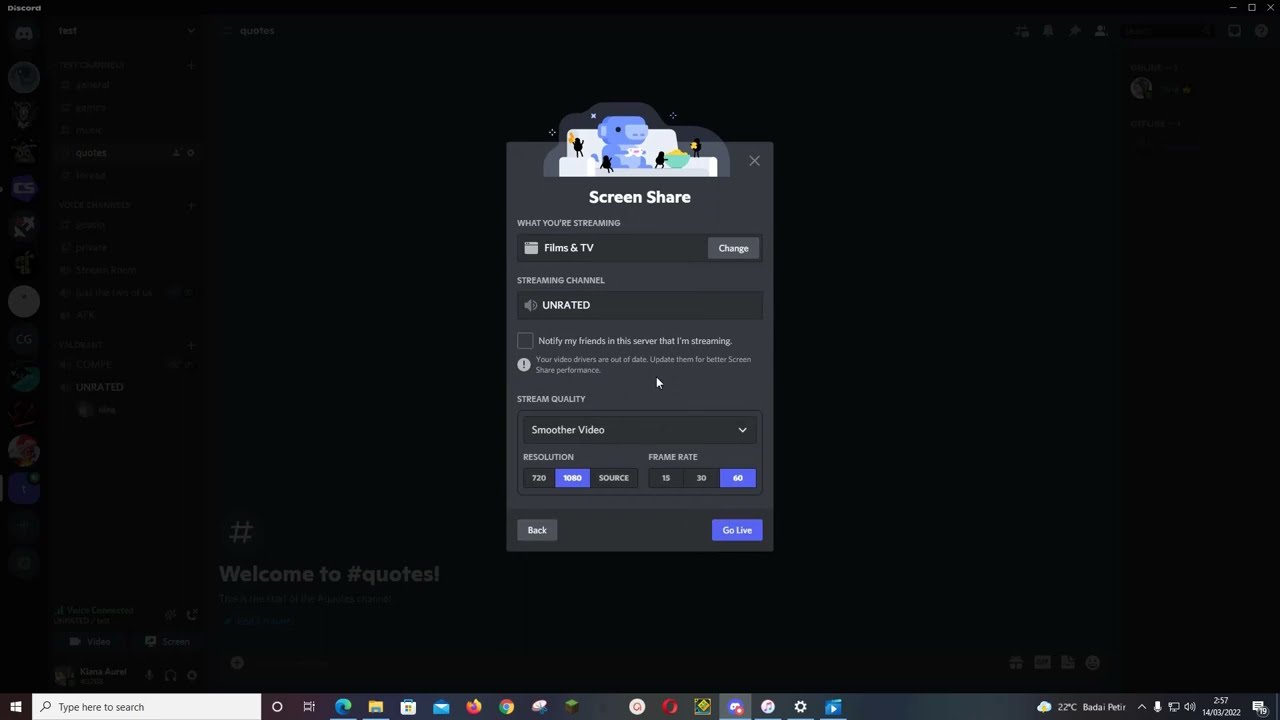
Task: Open Discord help
Action: click(1261, 31)
